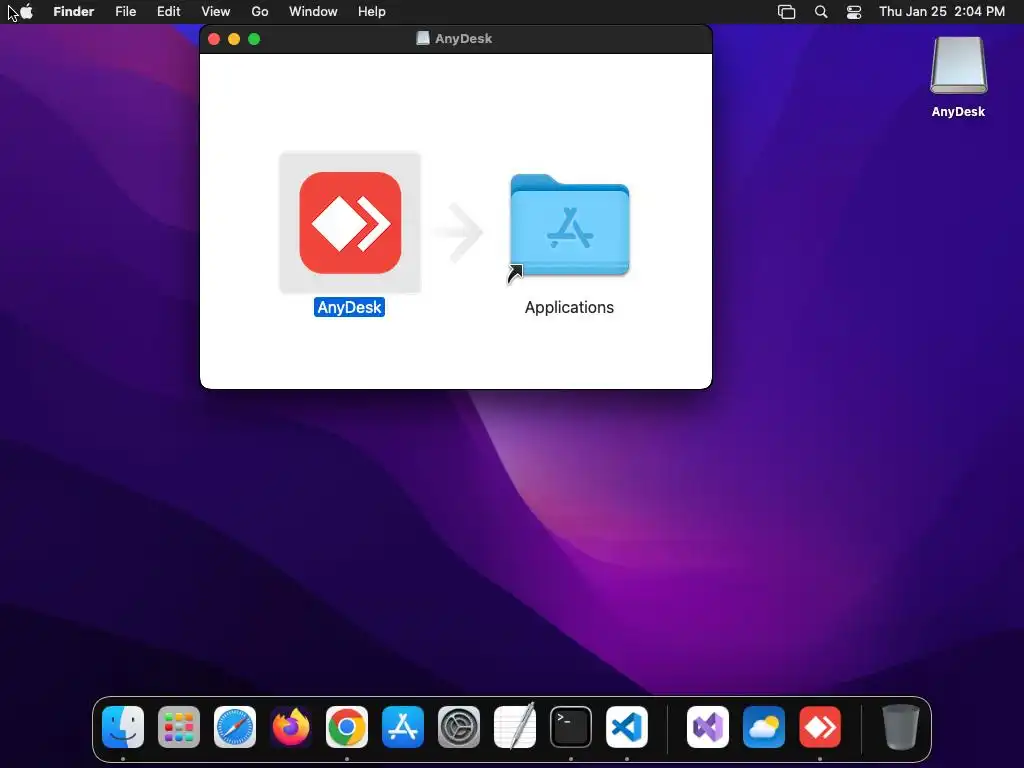Launch Firefox from the Dock

[291, 727]
